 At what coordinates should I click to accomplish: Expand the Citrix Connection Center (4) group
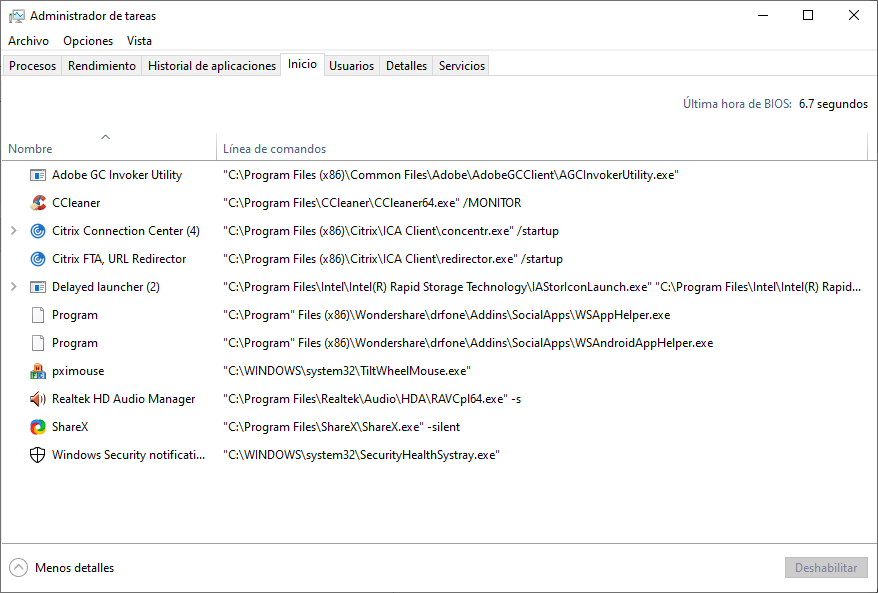click(x=14, y=231)
